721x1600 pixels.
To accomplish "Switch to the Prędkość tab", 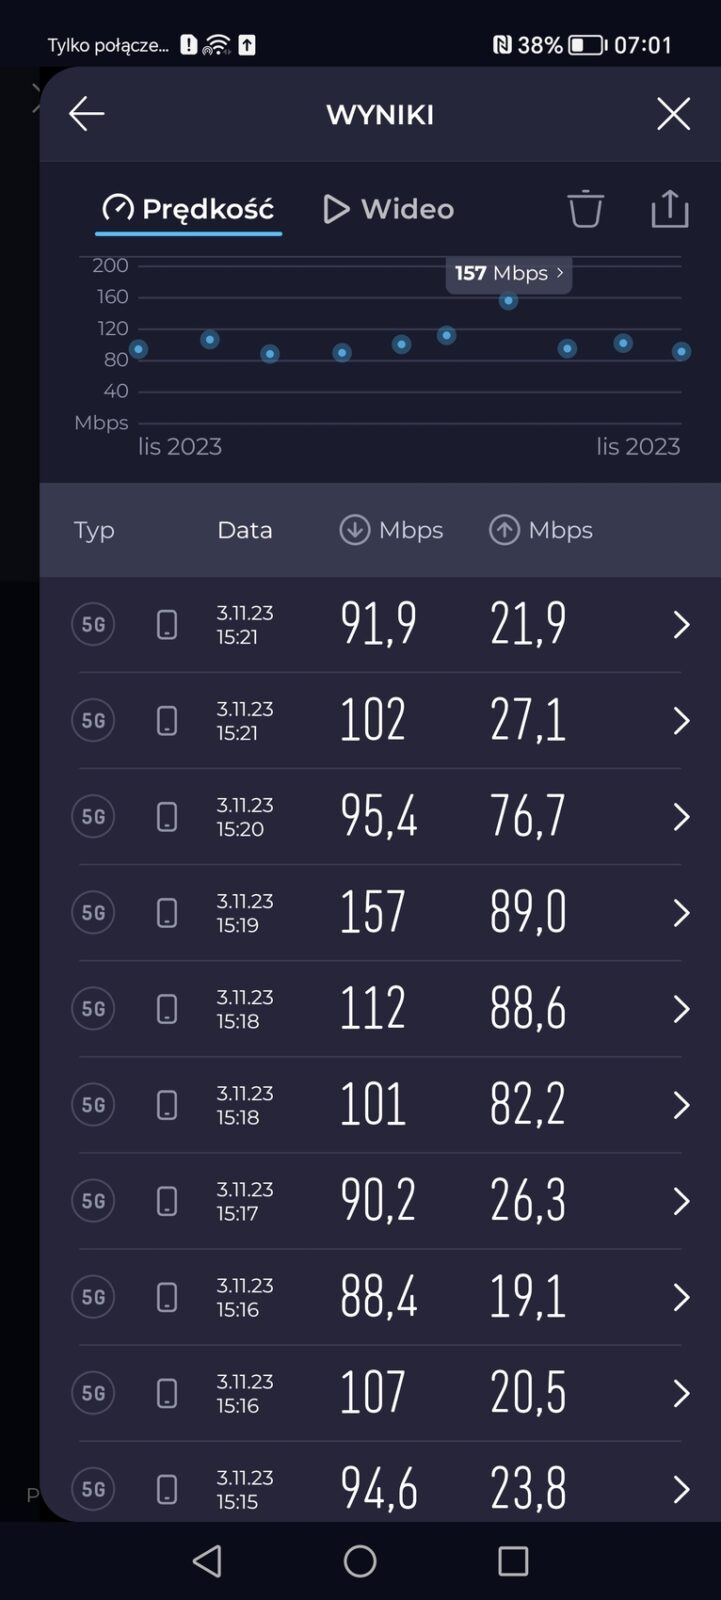I will 188,209.
